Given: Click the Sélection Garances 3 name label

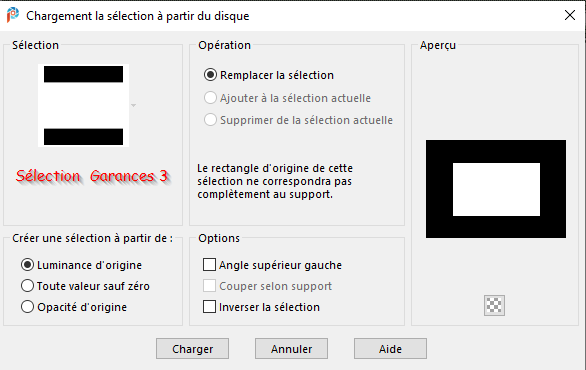Looking at the screenshot, I should point(92,176).
